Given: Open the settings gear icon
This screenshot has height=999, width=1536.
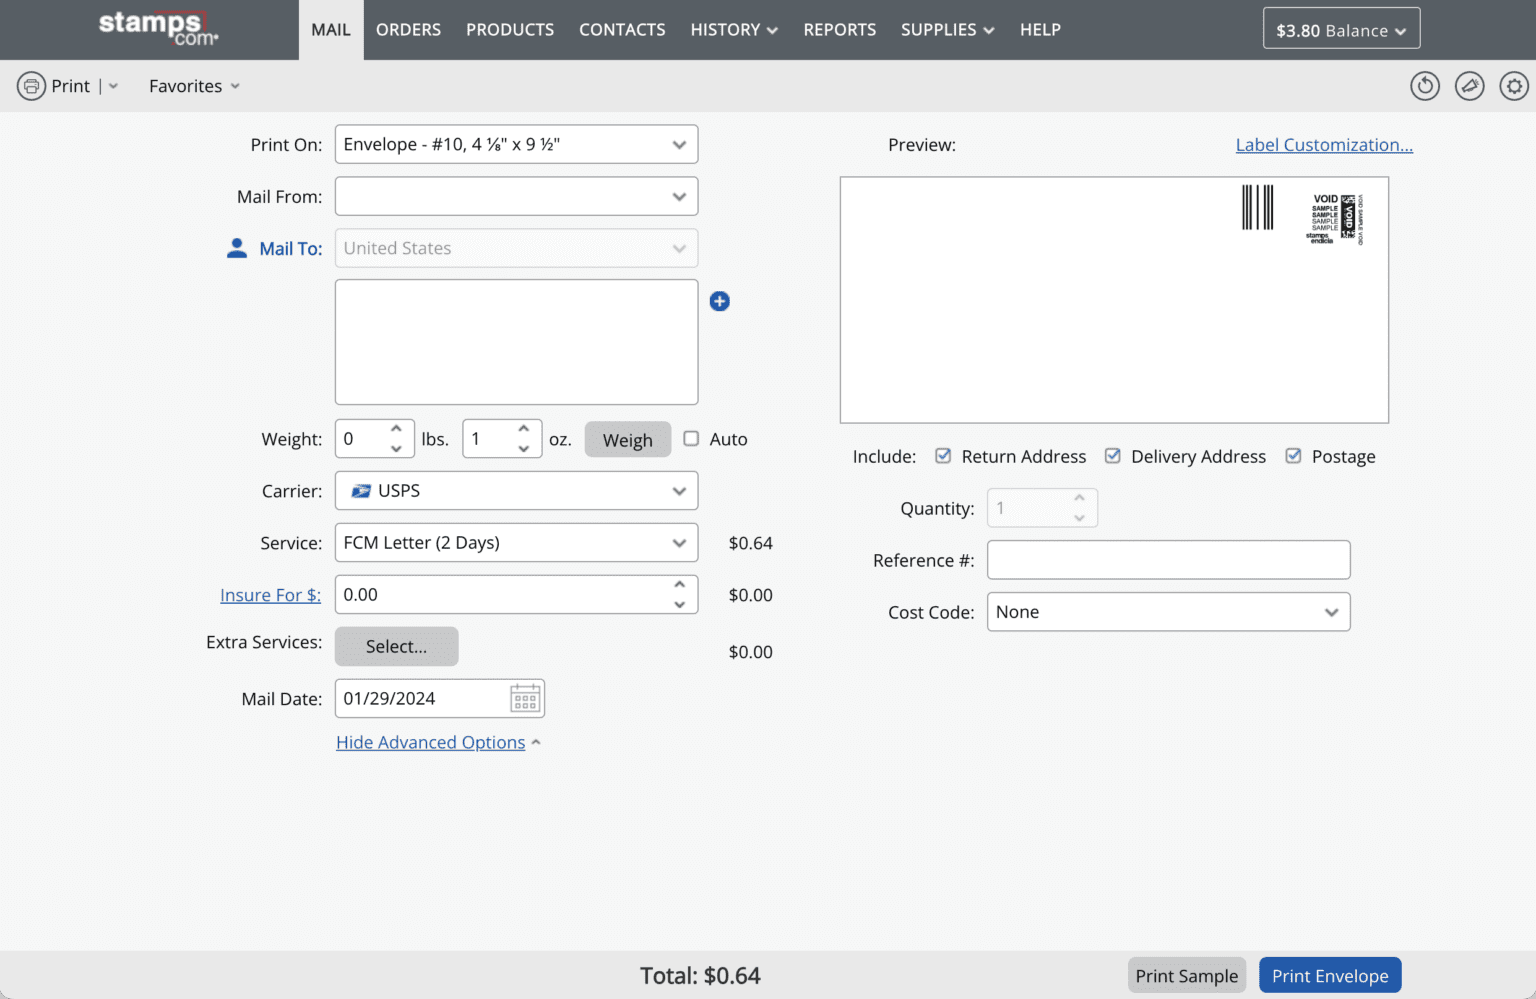Looking at the screenshot, I should click(x=1514, y=86).
